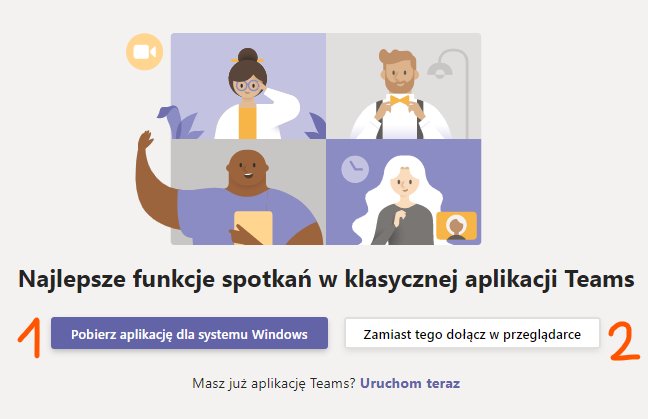Choose "Zamiast tego dołącz w przeglądarce"
The height and width of the screenshot is (419, 648).
click(472, 333)
